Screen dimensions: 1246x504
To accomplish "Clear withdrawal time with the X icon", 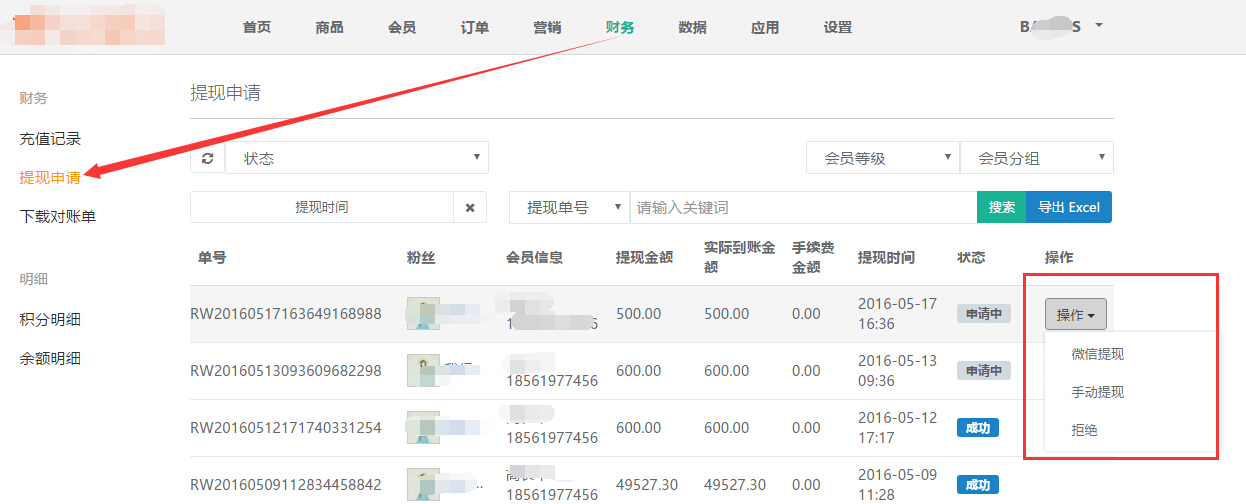I will [x=470, y=208].
